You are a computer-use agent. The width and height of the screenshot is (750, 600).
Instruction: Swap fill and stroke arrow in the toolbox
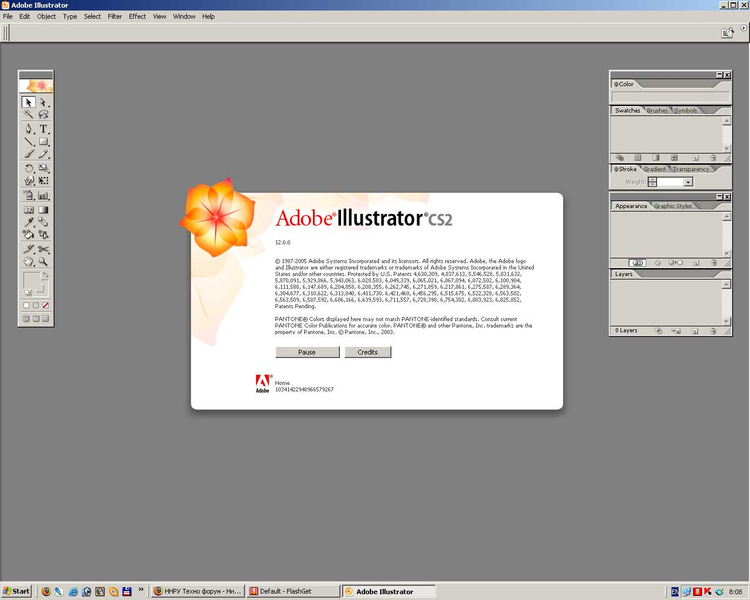tap(44, 275)
